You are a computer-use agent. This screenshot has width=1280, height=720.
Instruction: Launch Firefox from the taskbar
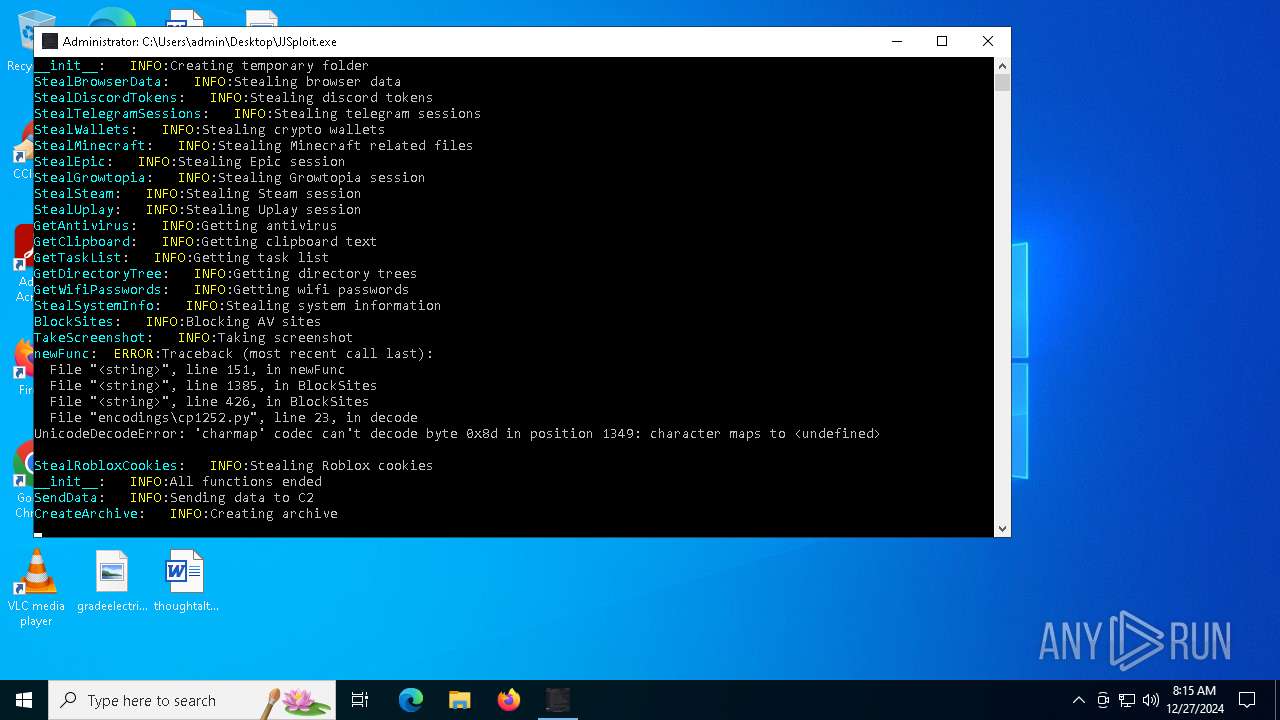click(509, 700)
